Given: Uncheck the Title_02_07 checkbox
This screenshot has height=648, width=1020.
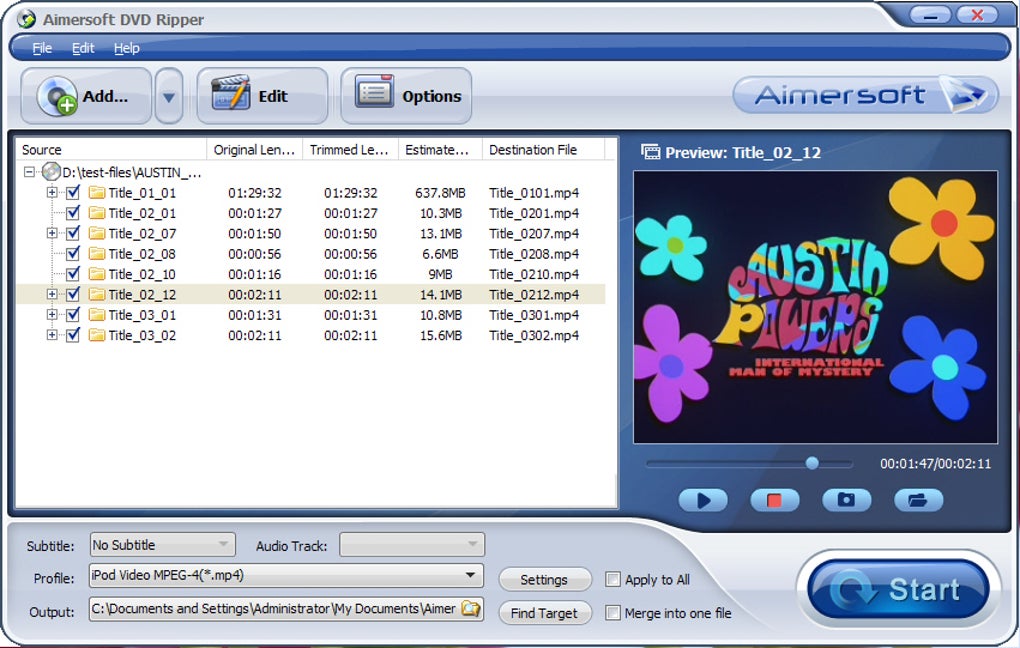Looking at the screenshot, I should [73, 233].
